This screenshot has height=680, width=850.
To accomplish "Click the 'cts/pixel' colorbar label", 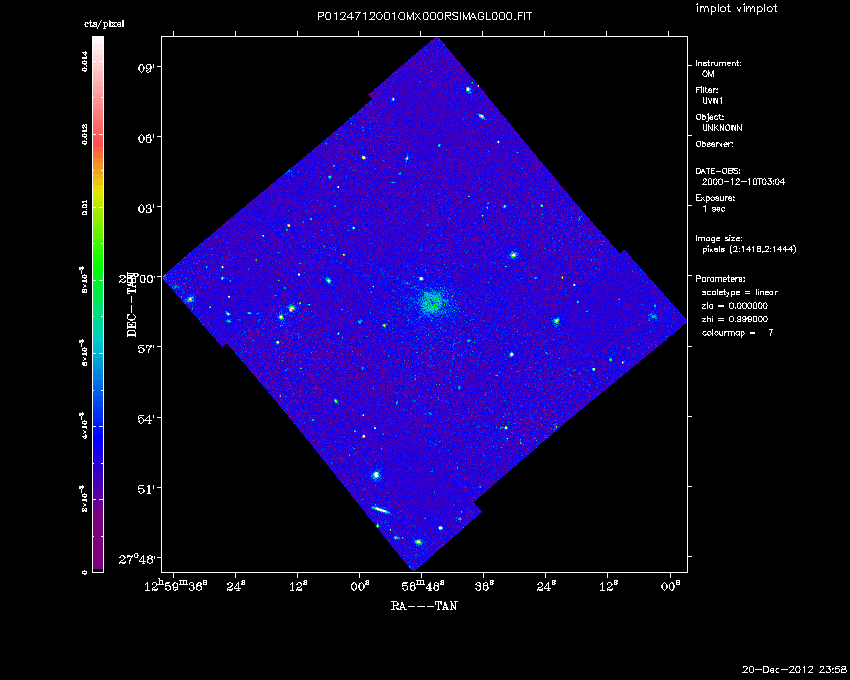I will coord(104,24).
